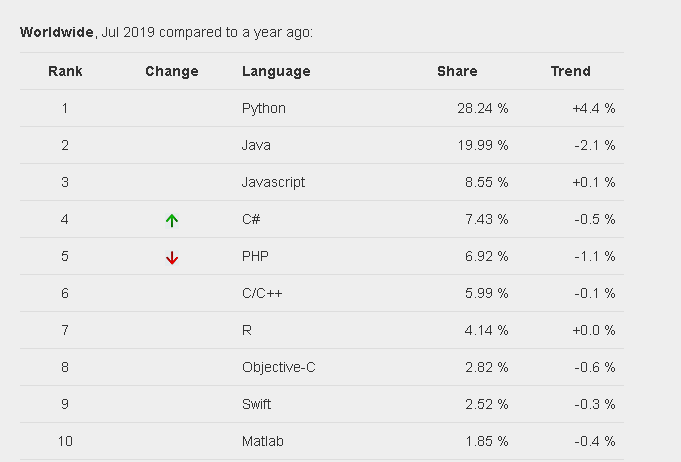Select the R language row name
The height and width of the screenshot is (462, 681).
coord(247,330)
